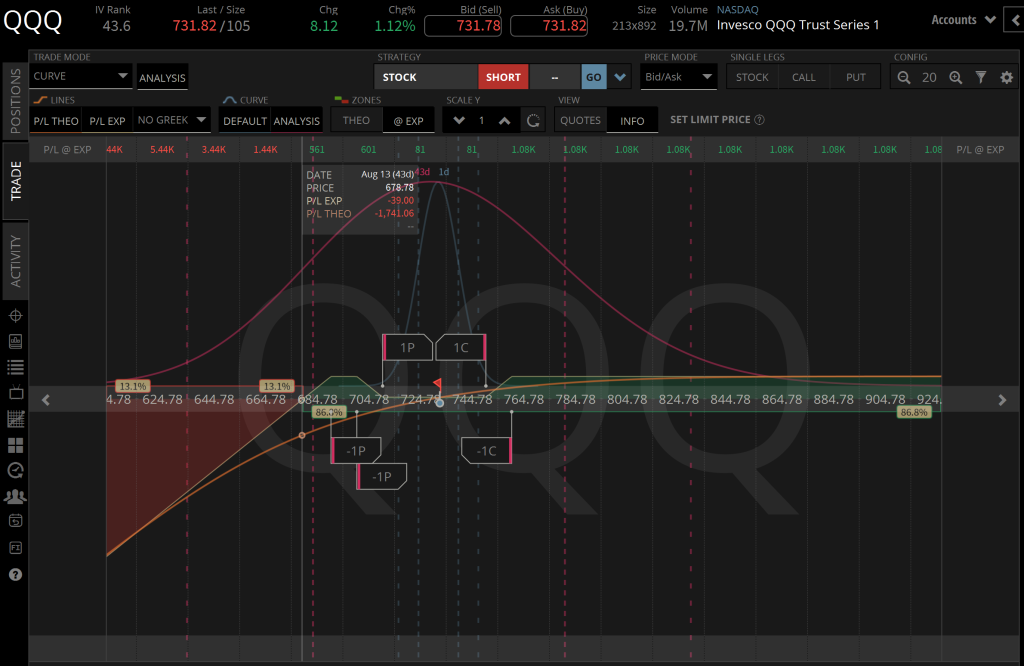1024x666 pixels.
Task: Zoom in with the magnifier plus icon
Action: pyautogui.click(x=955, y=78)
